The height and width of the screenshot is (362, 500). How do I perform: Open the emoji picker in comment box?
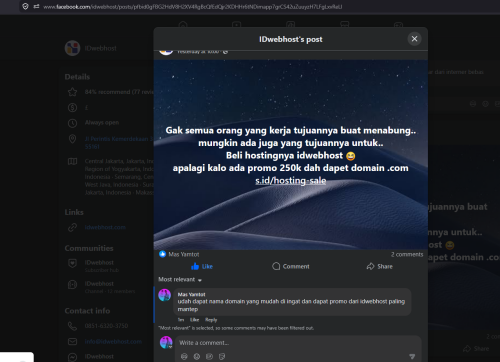coord(197,357)
